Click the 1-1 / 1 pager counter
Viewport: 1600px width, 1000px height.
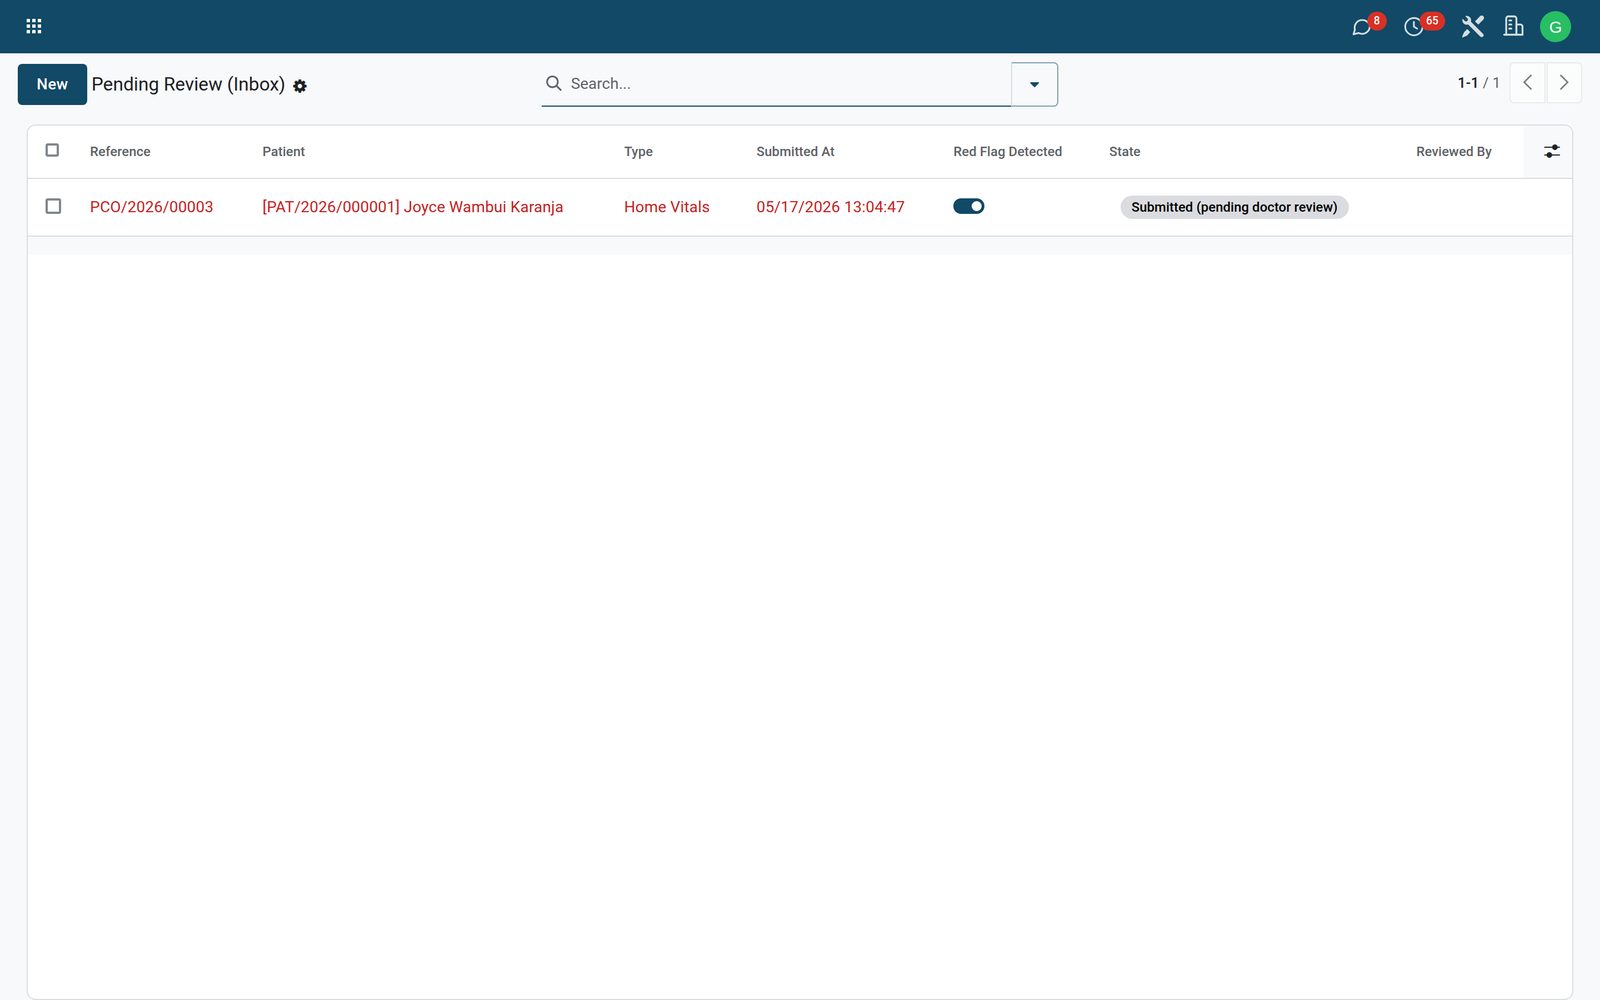(x=1478, y=83)
